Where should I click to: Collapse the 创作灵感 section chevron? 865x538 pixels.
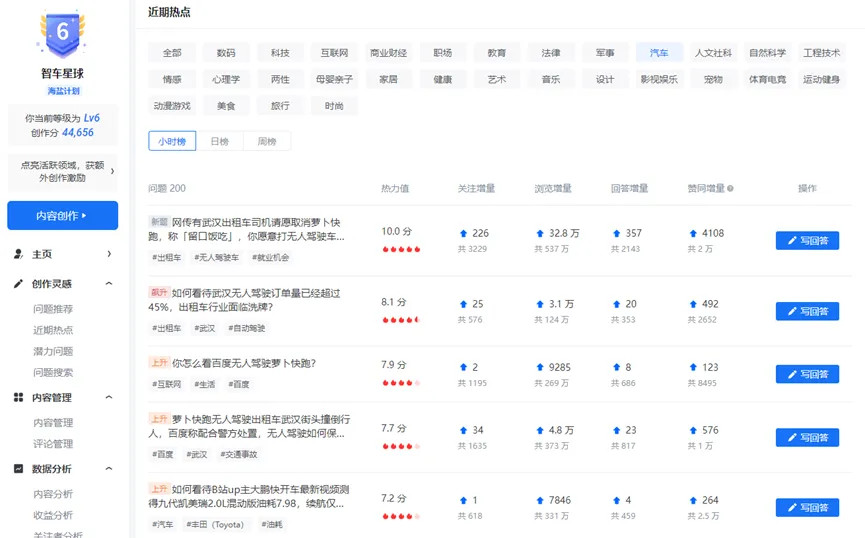pos(109,284)
